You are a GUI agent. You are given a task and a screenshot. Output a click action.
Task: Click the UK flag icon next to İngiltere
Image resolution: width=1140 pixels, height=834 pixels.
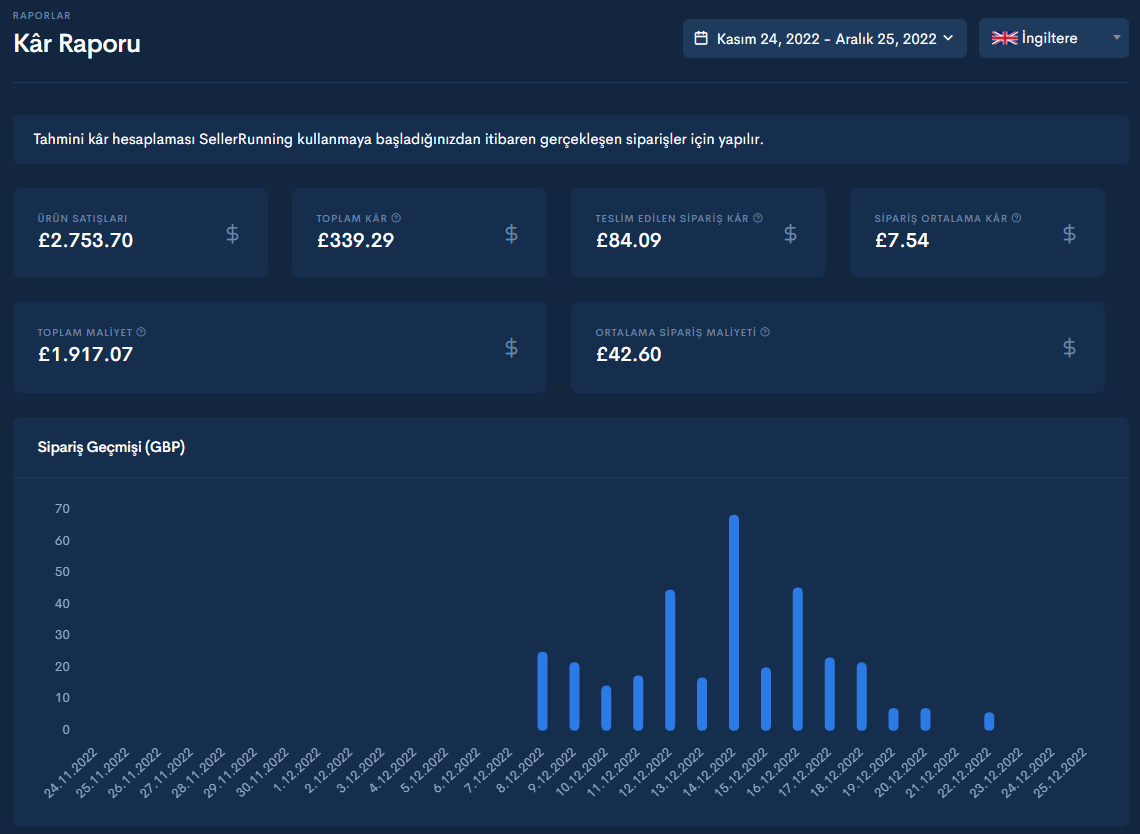point(1004,39)
